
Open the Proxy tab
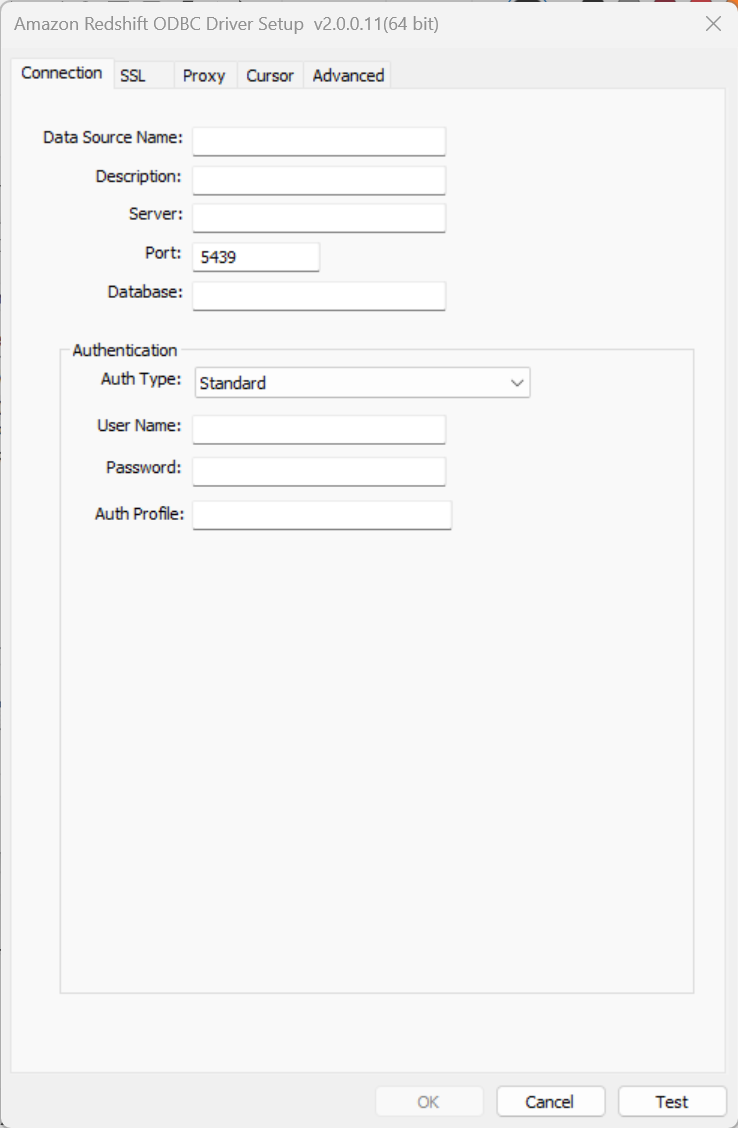[203, 75]
